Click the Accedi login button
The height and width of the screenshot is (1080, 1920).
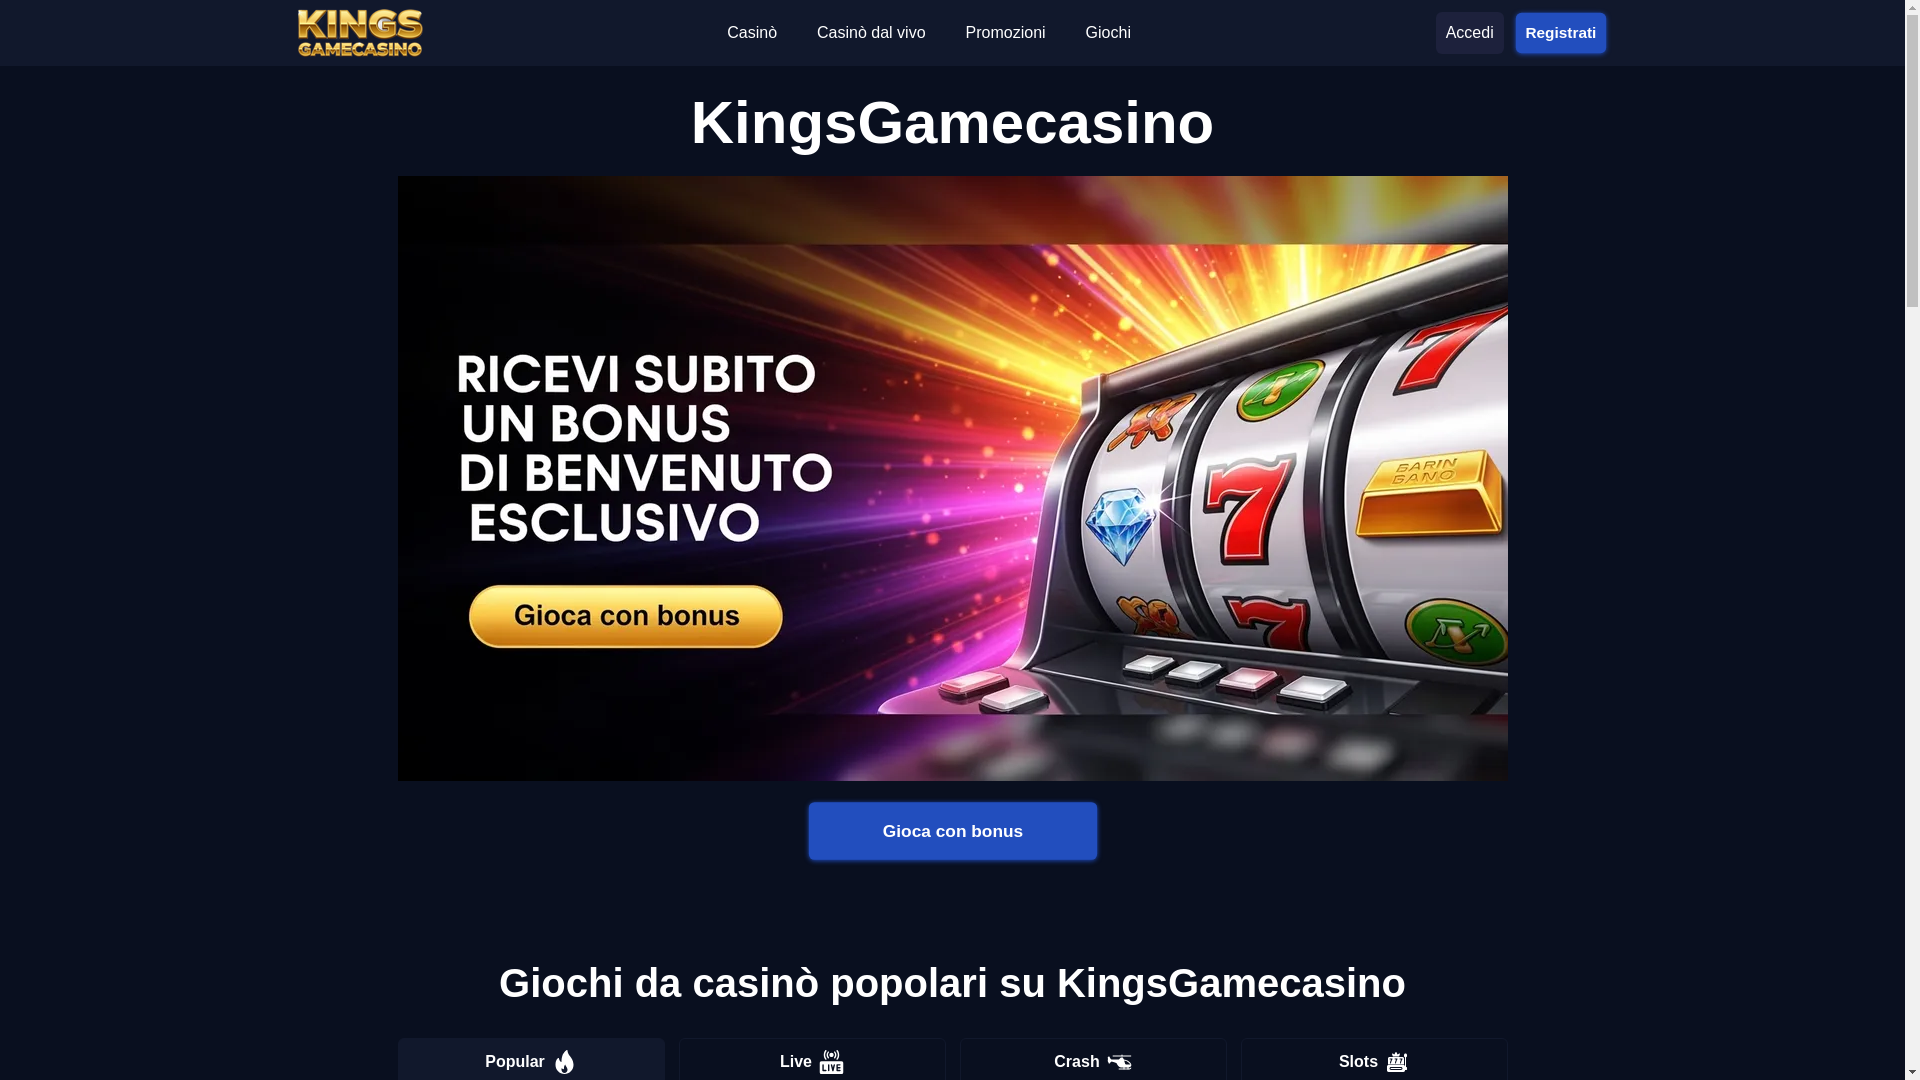(1470, 33)
